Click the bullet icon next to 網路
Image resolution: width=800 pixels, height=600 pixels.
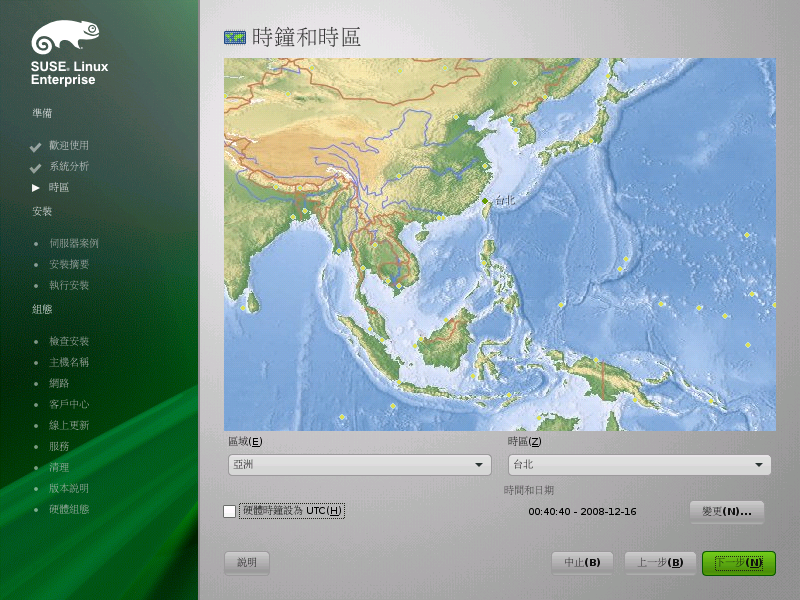coord(36,384)
